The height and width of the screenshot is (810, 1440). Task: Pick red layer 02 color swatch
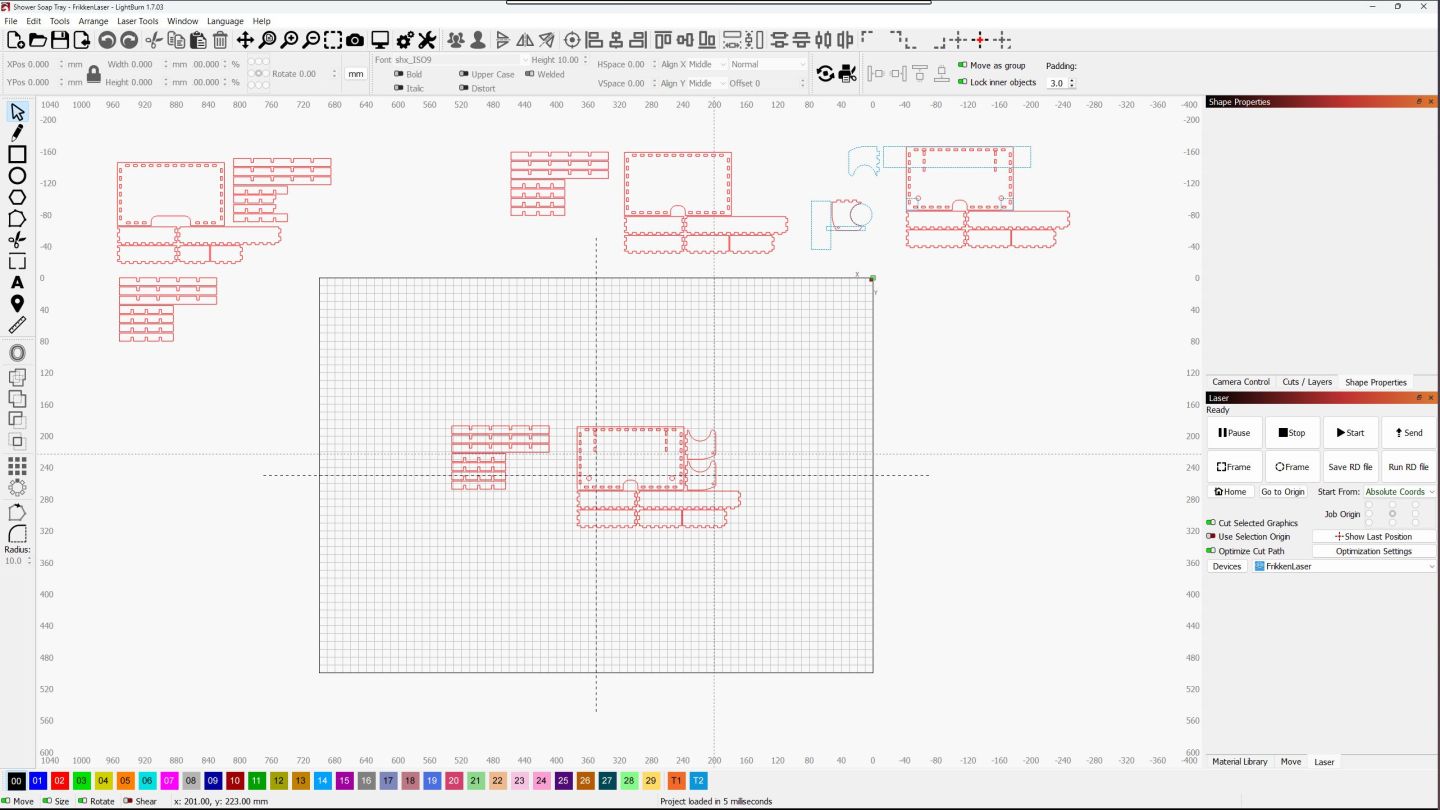60,780
